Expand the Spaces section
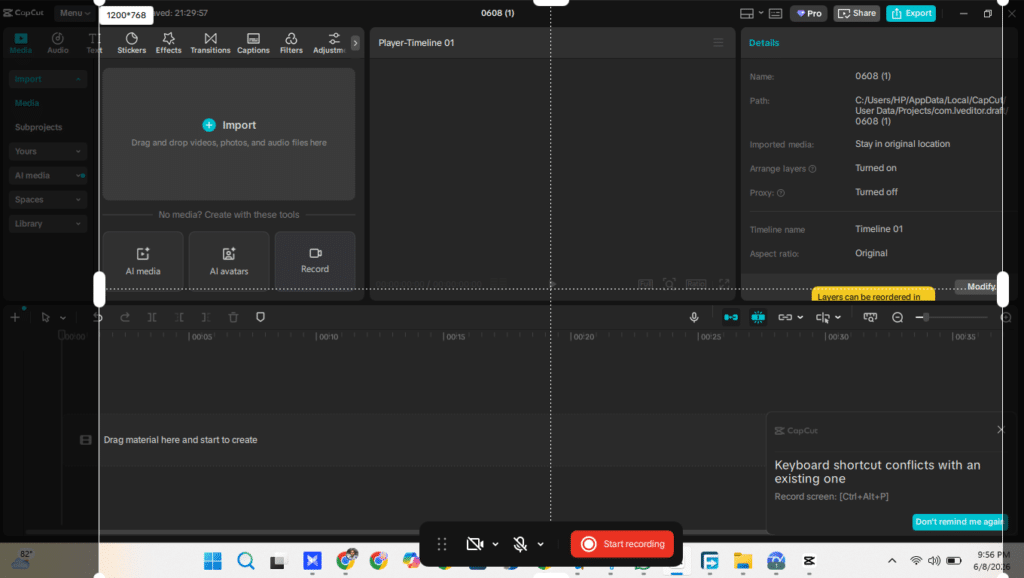Image resolution: width=1024 pixels, height=578 pixels. pyautogui.click(x=48, y=200)
